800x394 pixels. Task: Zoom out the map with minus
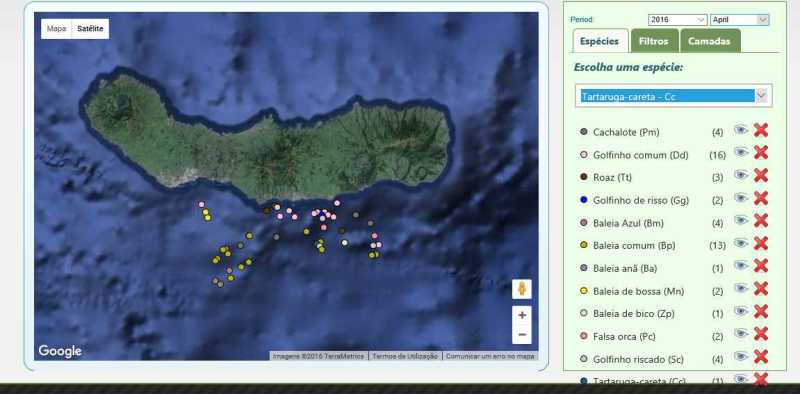[521, 335]
